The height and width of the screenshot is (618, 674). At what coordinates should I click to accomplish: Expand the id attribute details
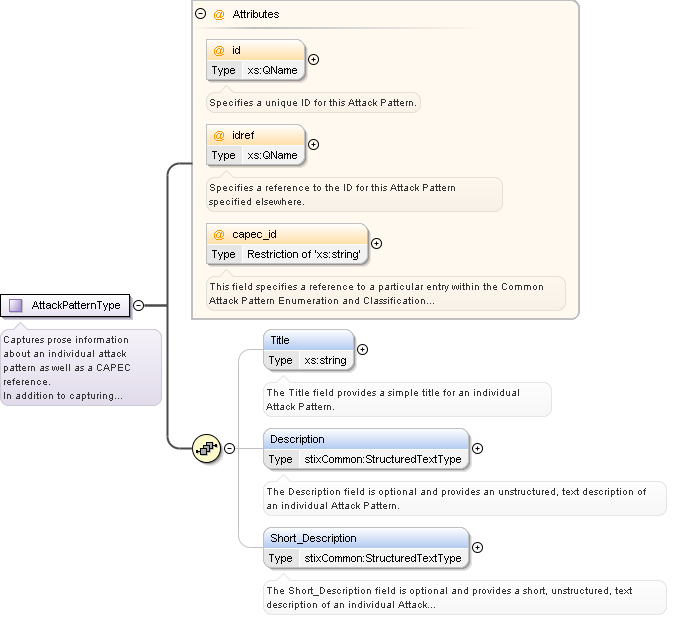(314, 60)
